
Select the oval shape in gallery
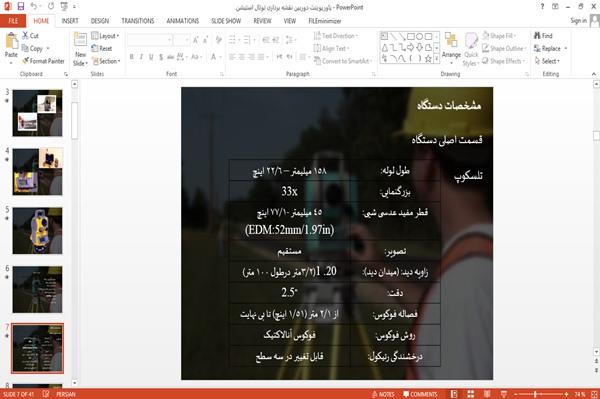tap(419, 36)
